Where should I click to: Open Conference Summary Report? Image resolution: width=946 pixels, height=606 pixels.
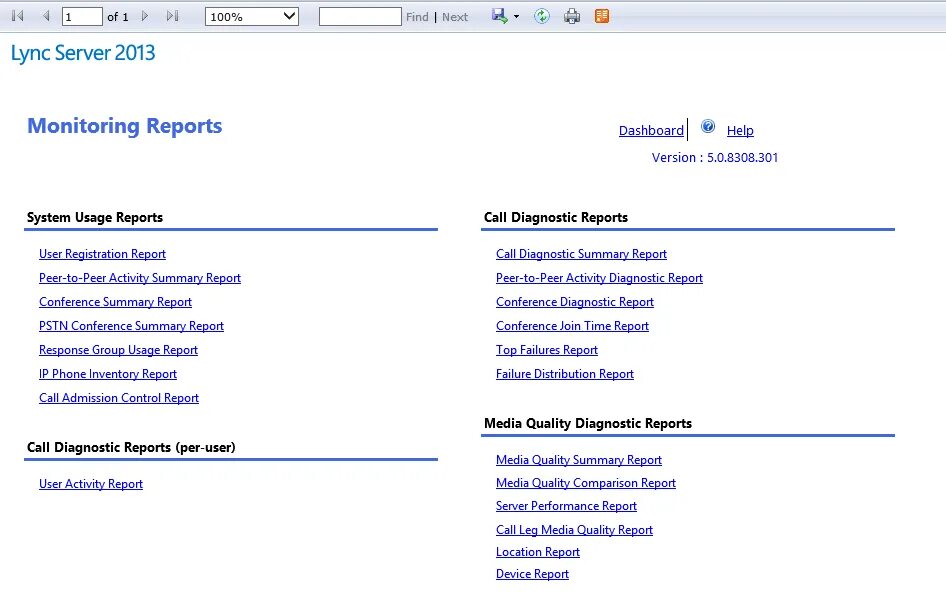click(x=115, y=302)
